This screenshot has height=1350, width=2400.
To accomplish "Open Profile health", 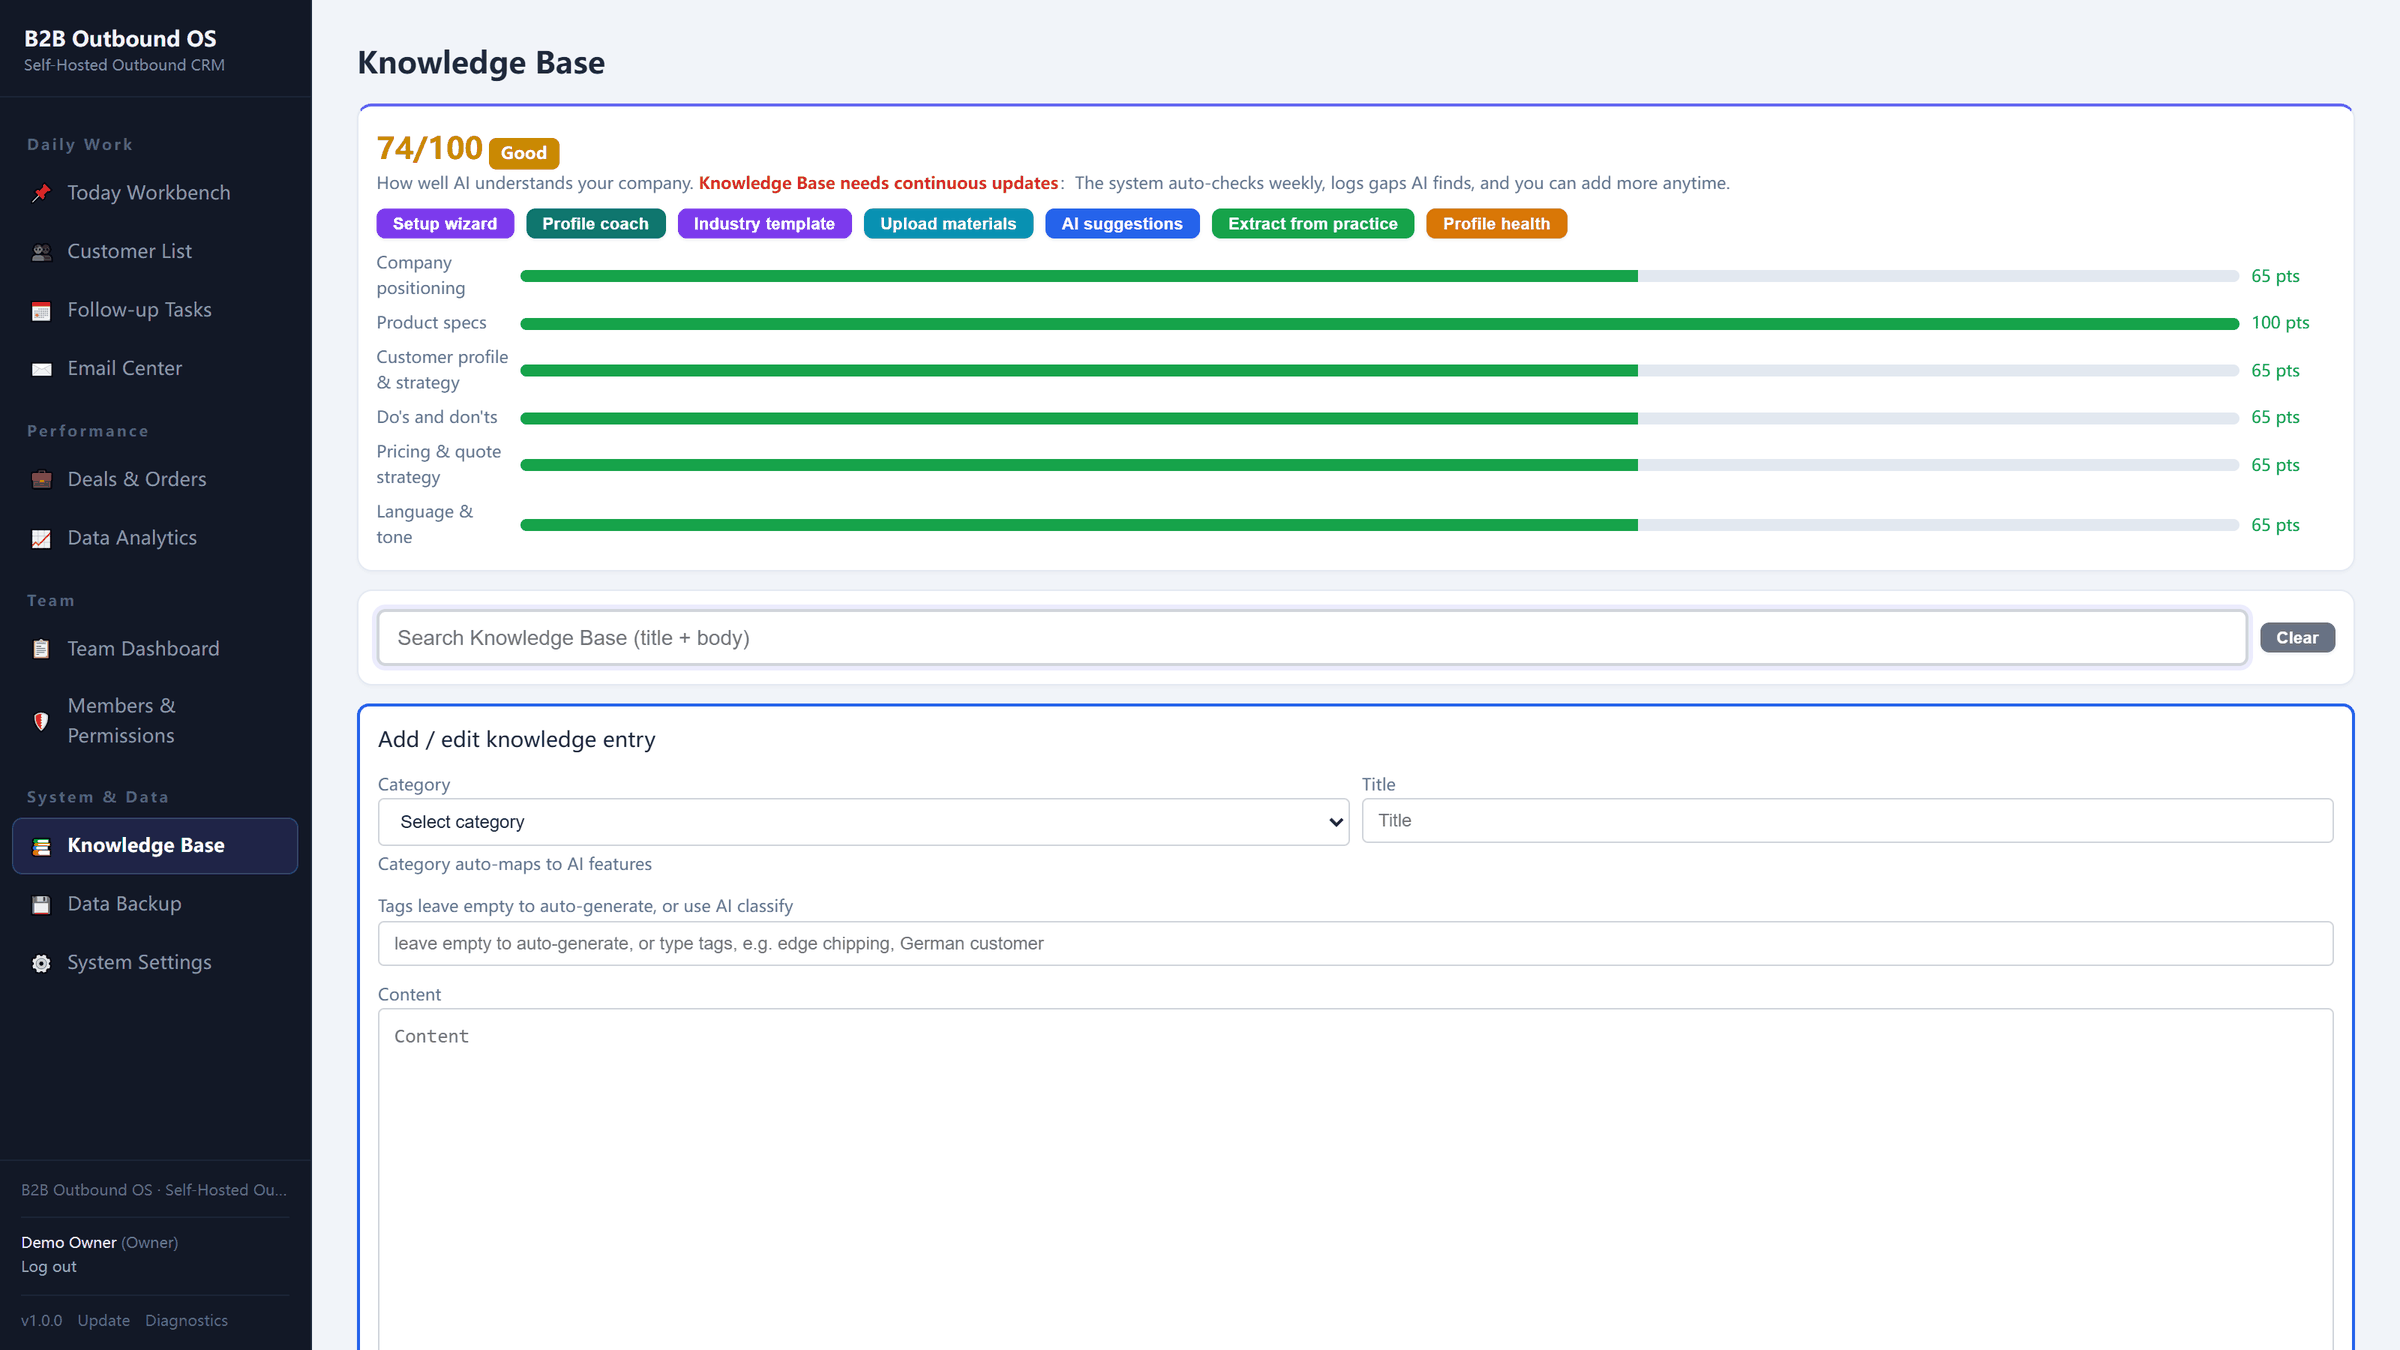I will pyautogui.click(x=1496, y=224).
